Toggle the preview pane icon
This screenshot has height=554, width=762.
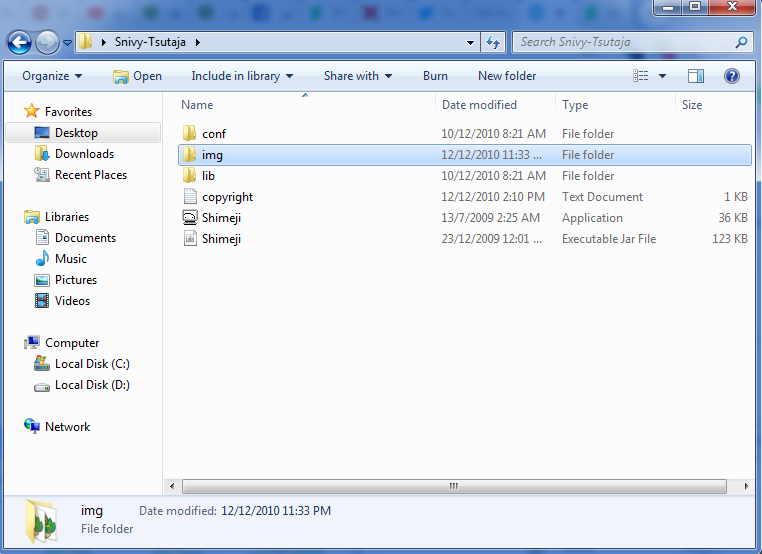coord(696,76)
